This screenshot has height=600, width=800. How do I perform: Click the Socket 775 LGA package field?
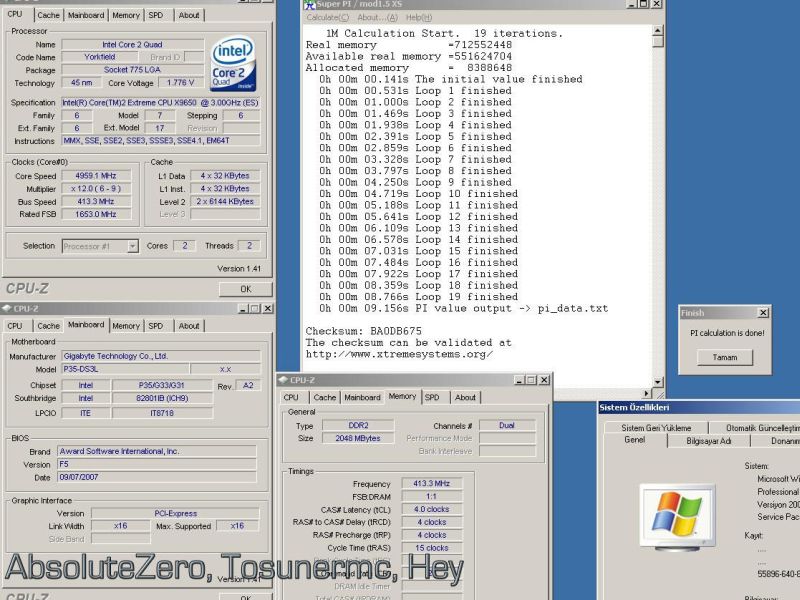click(132, 69)
